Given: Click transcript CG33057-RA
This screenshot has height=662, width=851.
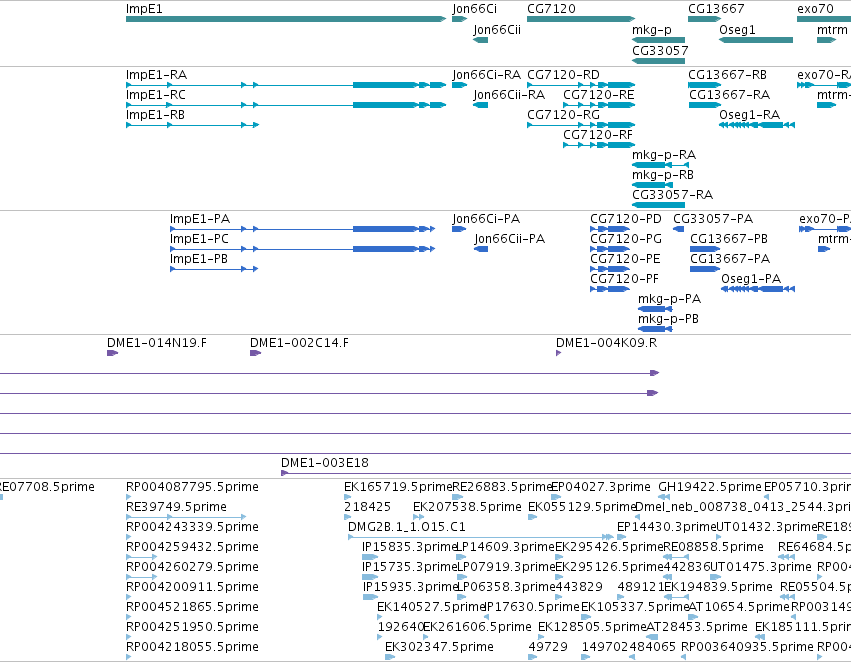Looking at the screenshot, I should point(658,205).
